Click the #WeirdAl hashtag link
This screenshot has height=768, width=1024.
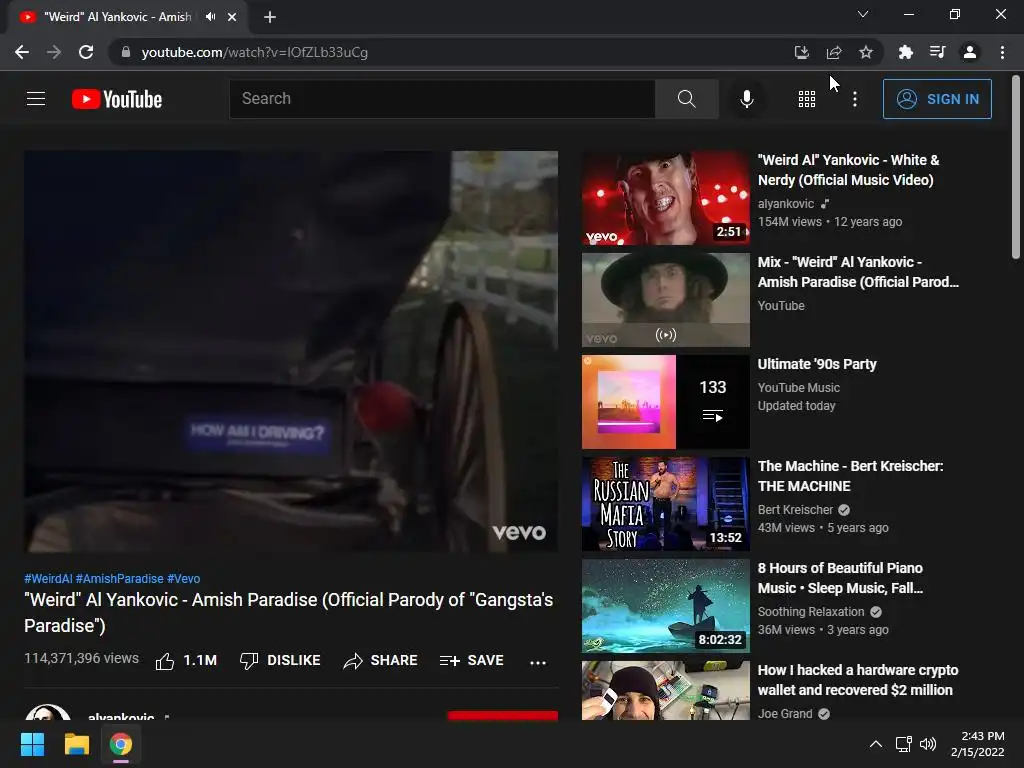pos(48,579)
